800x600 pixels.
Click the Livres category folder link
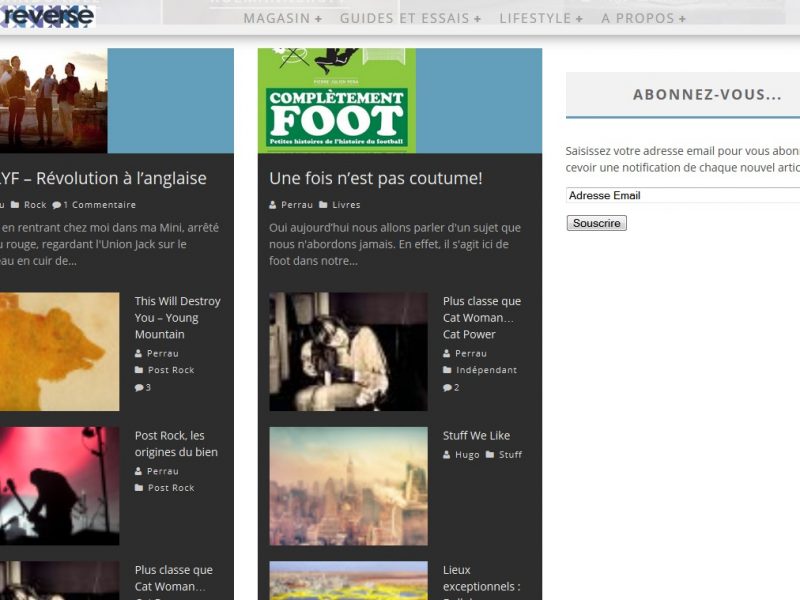(346, 205)
